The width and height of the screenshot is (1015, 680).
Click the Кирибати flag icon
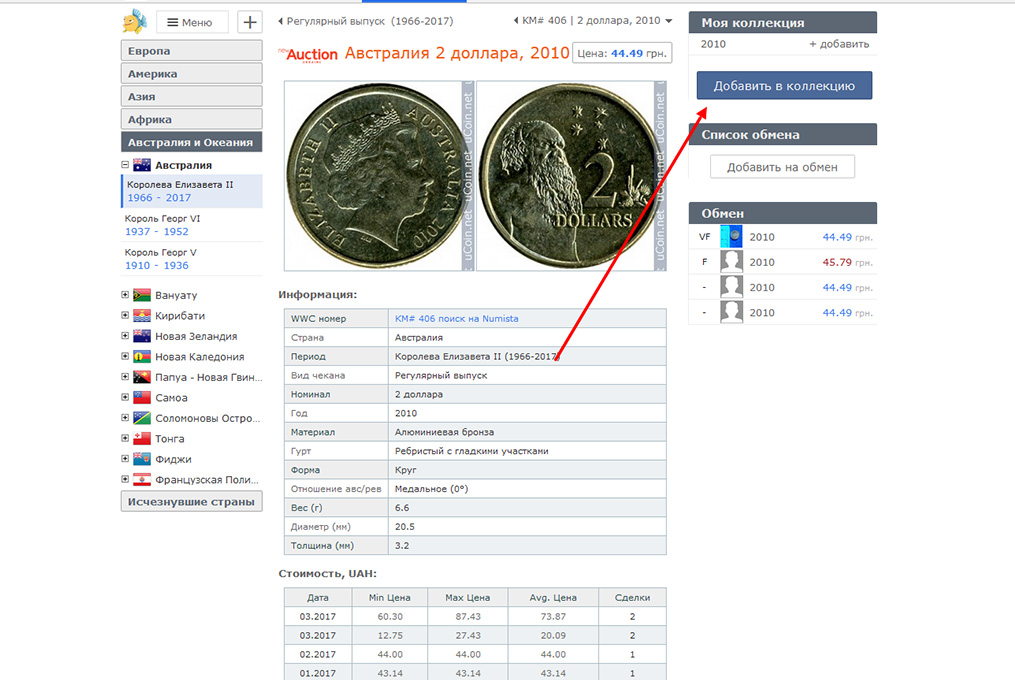(x=141, y=316)
